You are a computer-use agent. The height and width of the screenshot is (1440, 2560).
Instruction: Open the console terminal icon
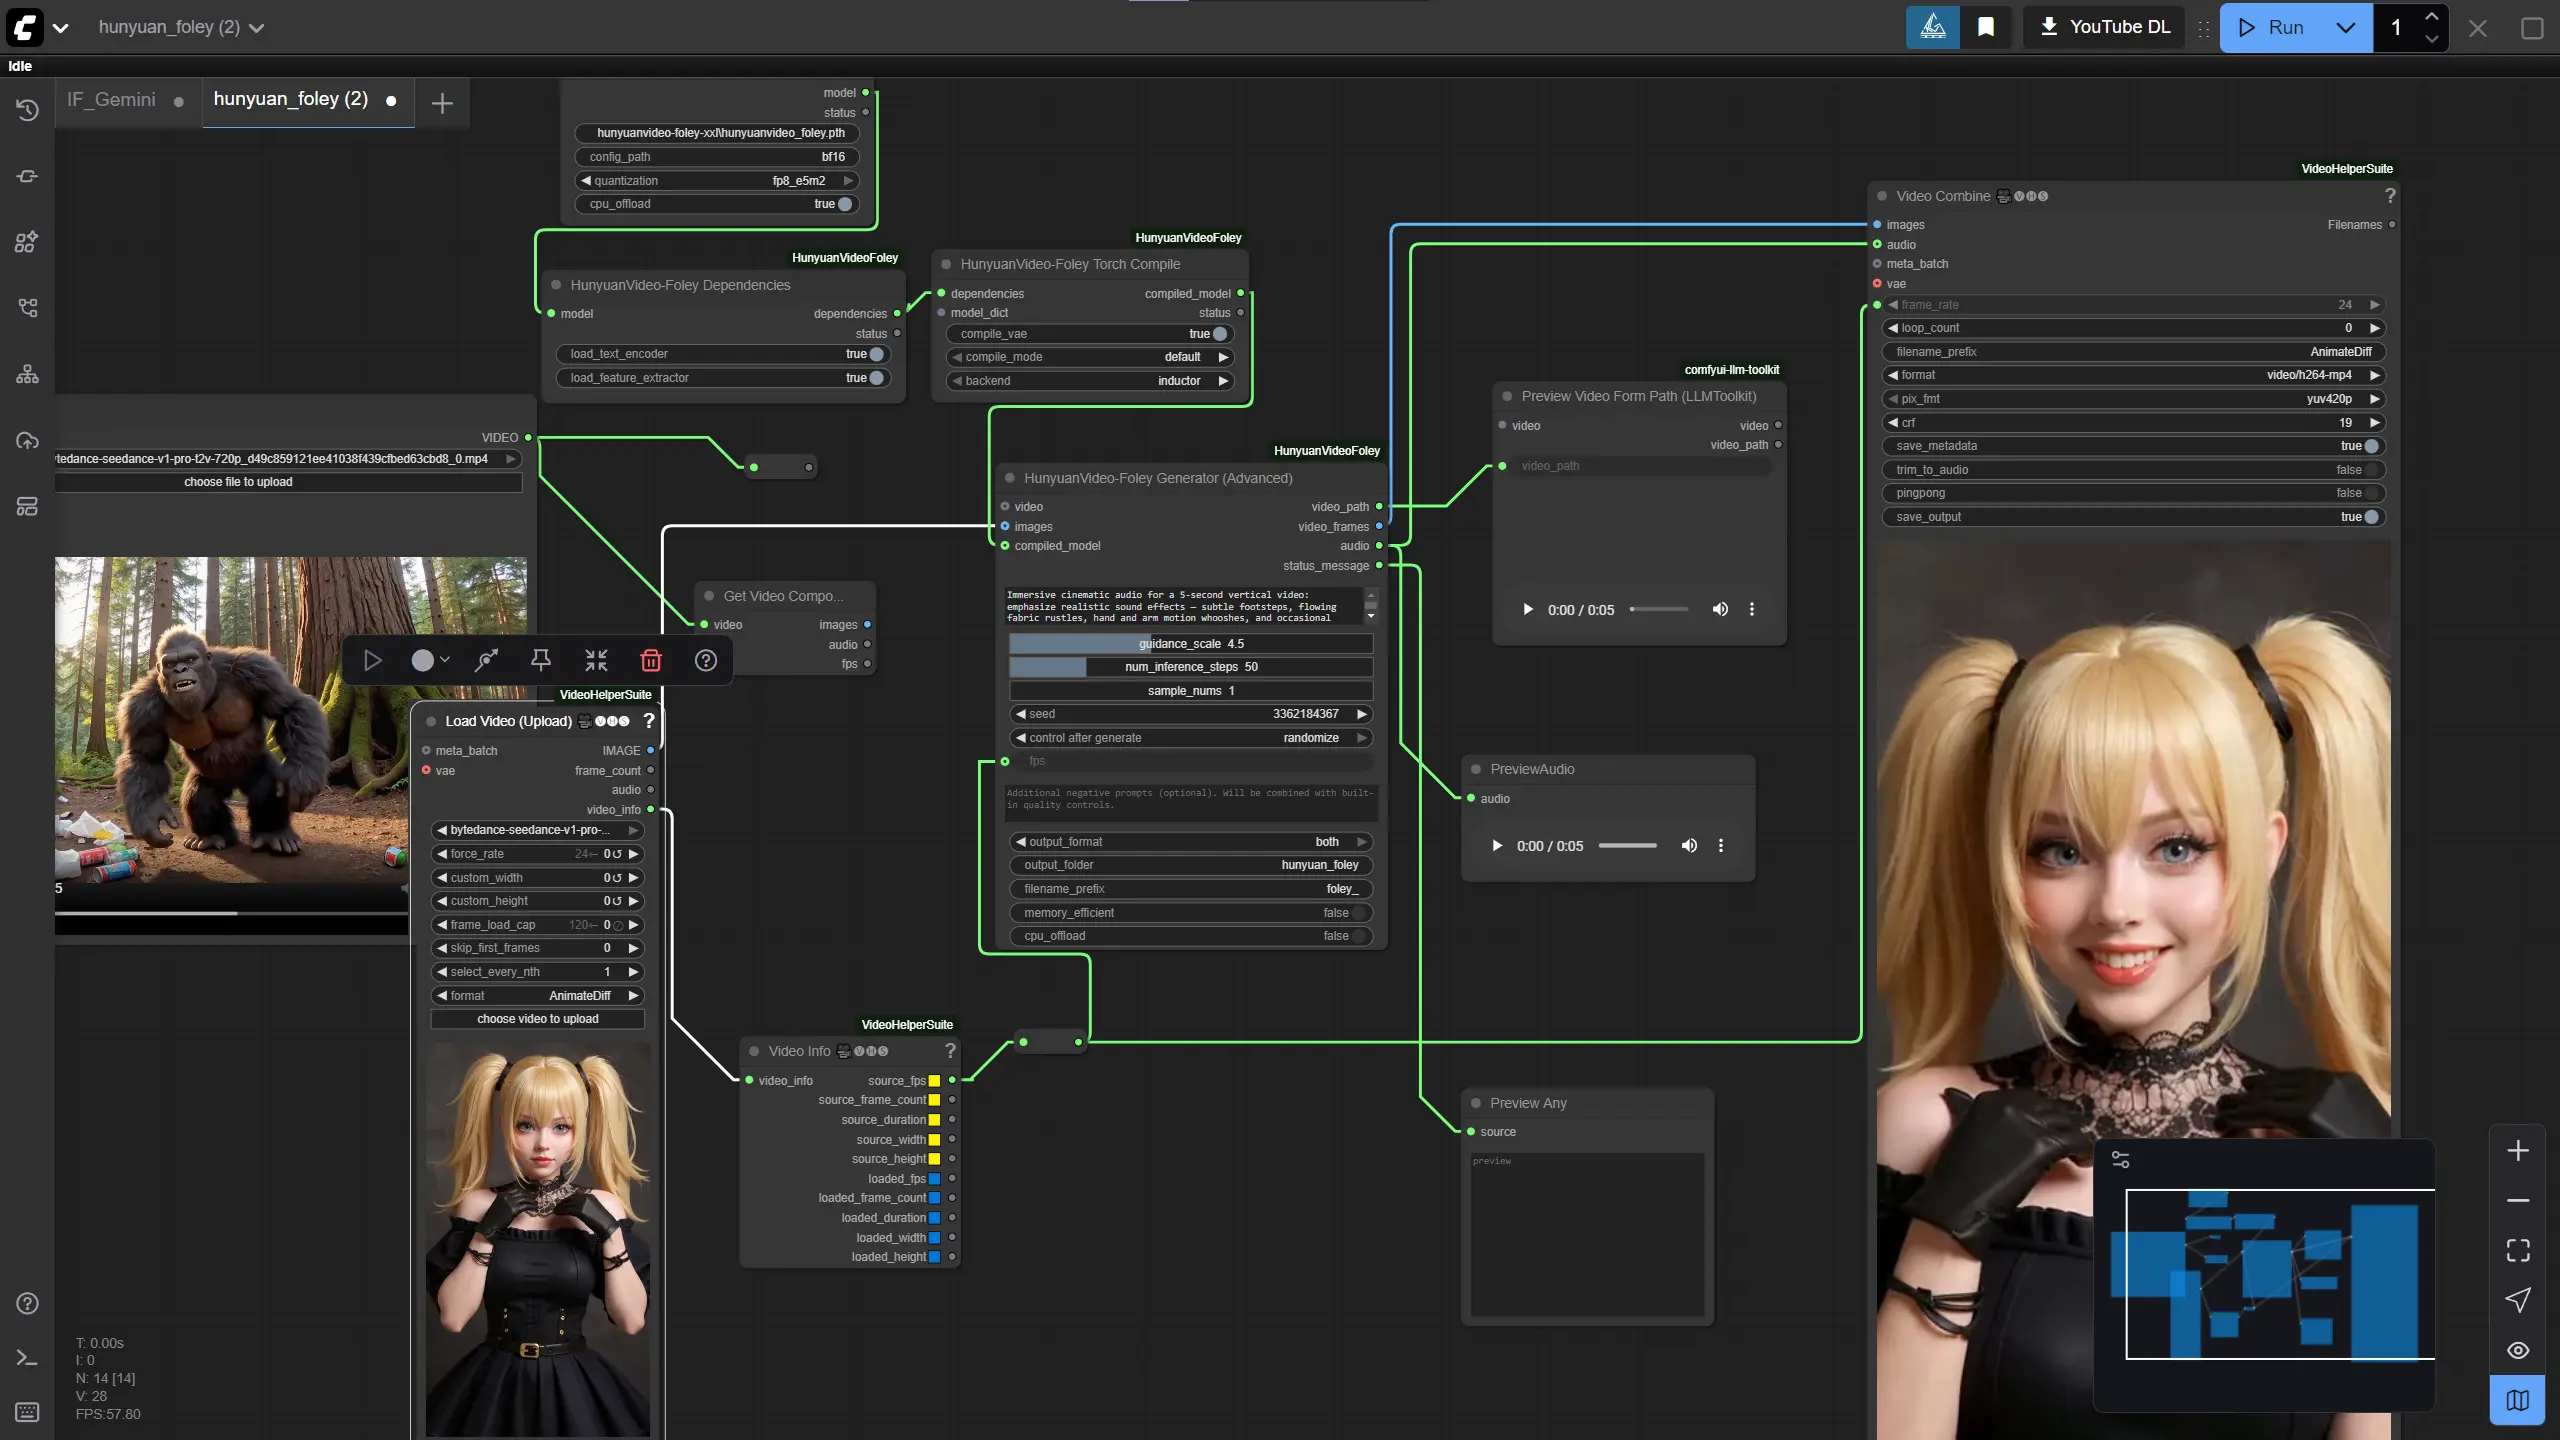[x=27, y=1357]
